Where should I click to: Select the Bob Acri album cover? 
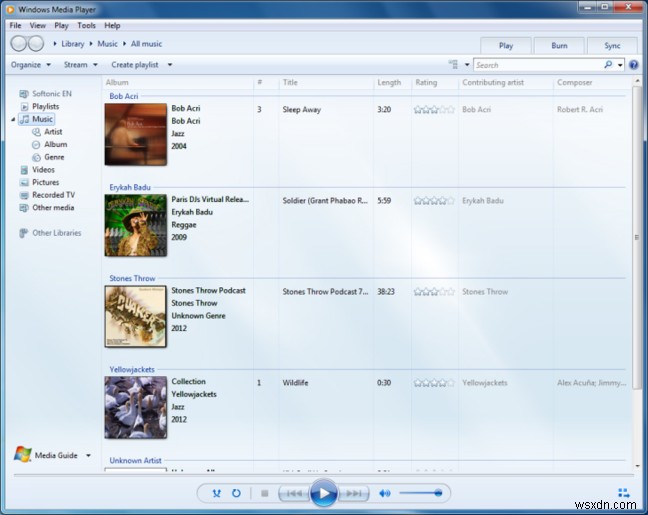point(136,134)
